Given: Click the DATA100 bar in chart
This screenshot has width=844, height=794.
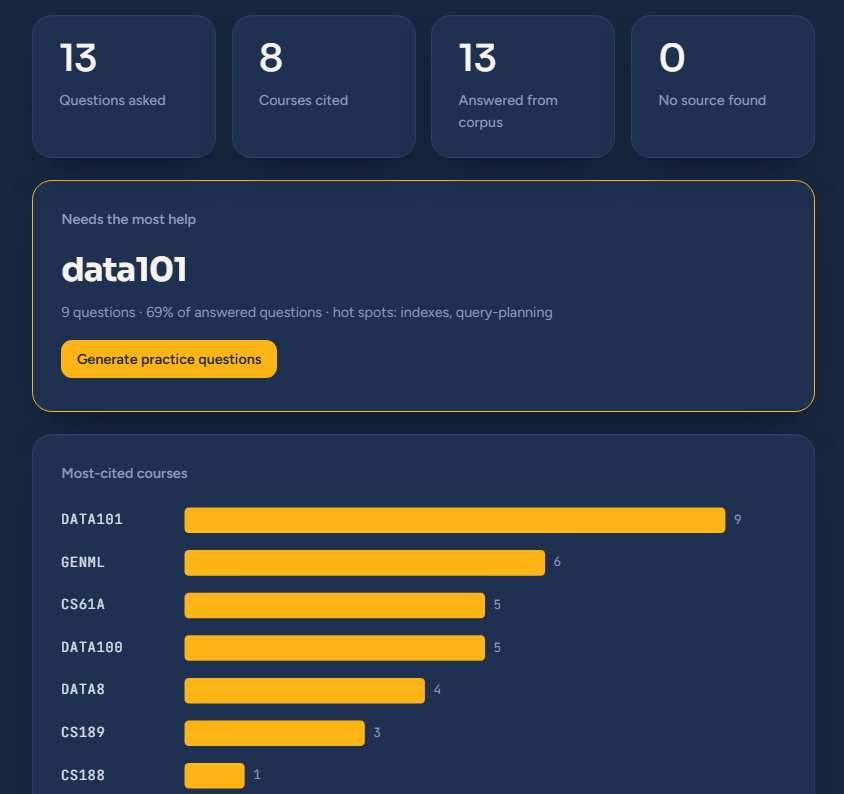Looking at the screenshot, I should point(335,648).
